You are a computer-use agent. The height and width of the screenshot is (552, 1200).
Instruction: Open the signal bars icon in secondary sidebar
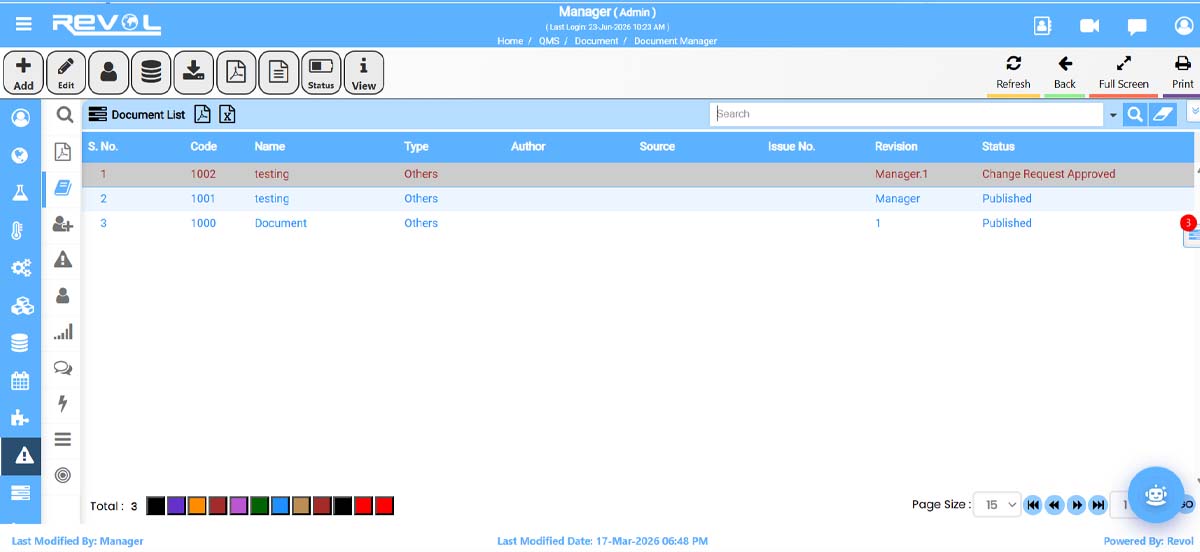(x=63, y=332)
